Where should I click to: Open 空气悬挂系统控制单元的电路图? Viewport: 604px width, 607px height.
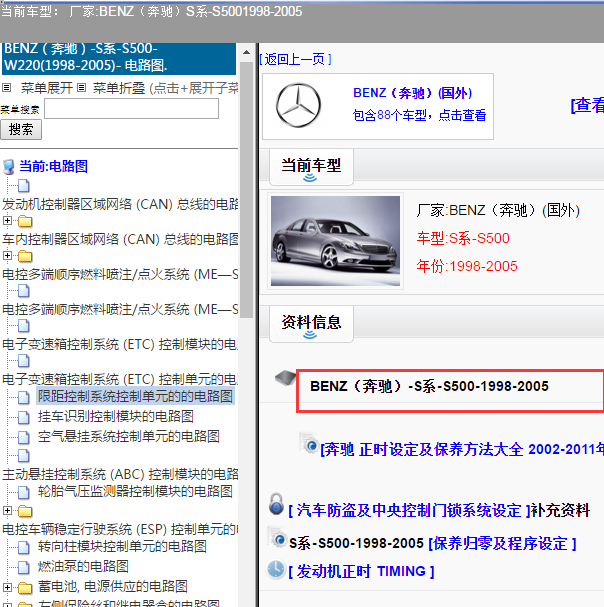pos(129,437)
